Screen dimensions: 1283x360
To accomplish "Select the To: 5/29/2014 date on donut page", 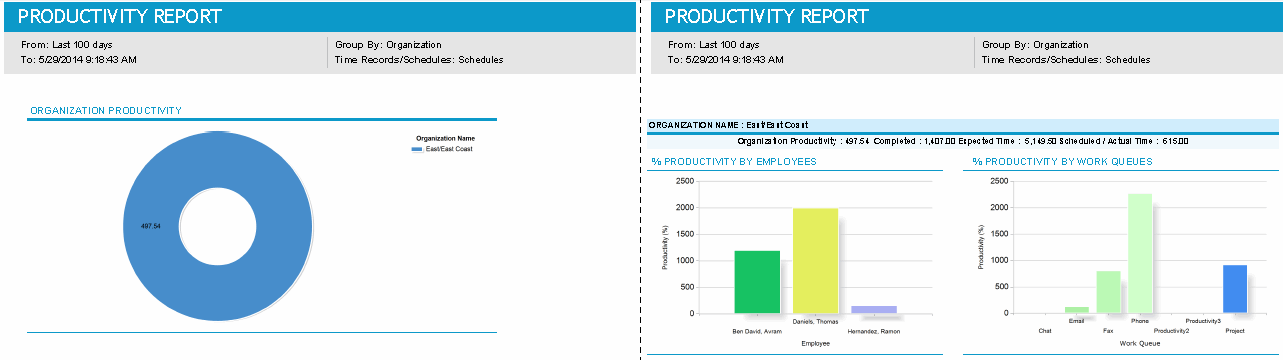I will pyautogui.click(x=79, y=60).
